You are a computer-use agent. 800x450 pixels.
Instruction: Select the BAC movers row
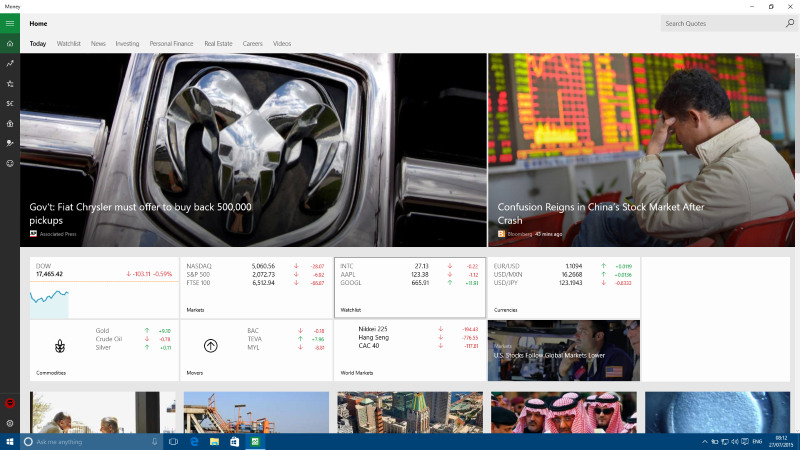tap(286, 331)
